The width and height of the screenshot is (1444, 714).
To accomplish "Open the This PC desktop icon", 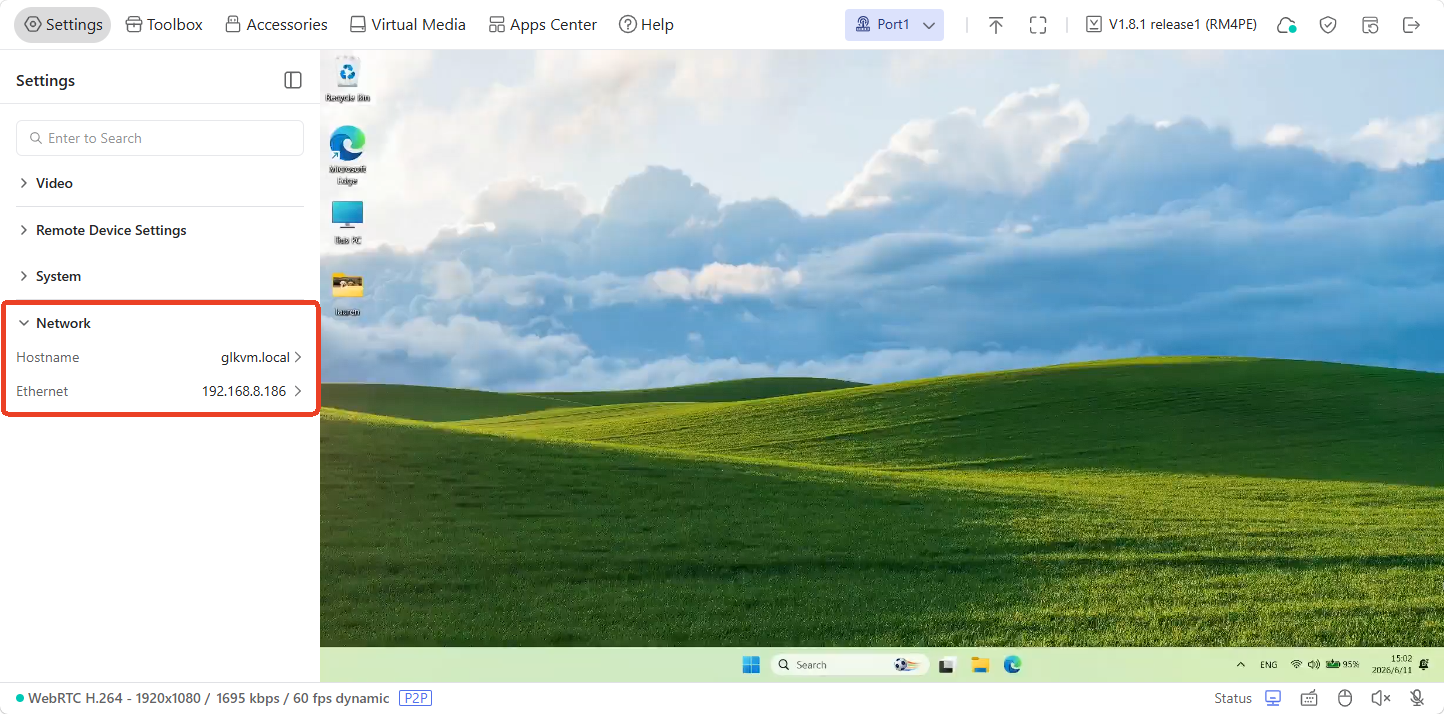I will [348, 223].
